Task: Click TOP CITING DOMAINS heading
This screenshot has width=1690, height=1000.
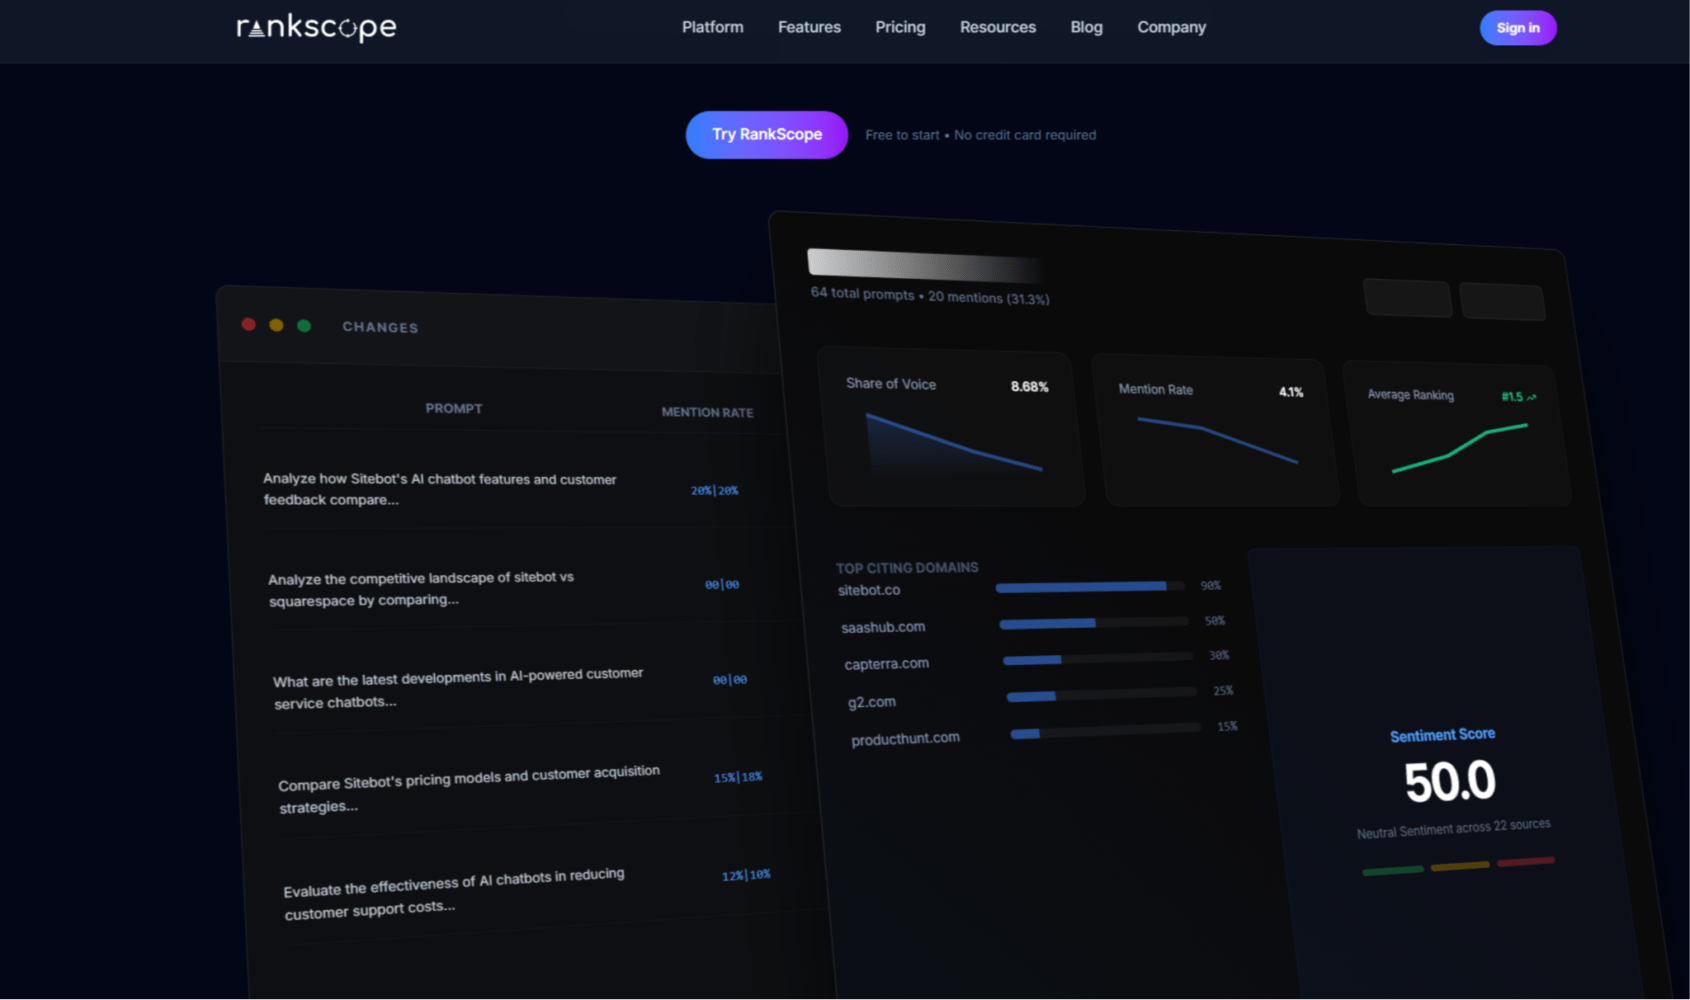Action: (x=907, y=567)
